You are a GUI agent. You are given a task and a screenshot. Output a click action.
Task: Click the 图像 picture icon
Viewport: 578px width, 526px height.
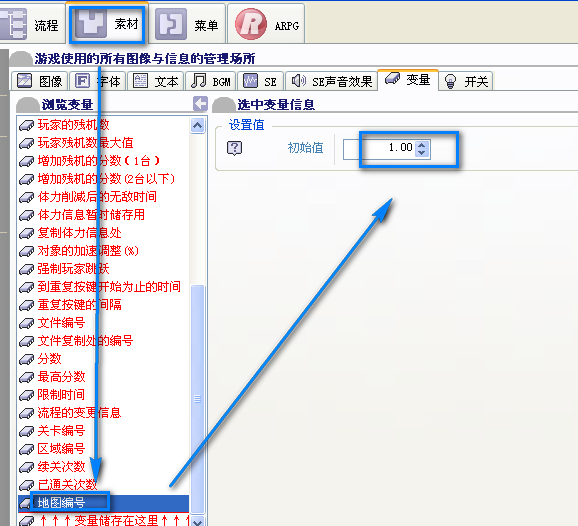(24, 80)
